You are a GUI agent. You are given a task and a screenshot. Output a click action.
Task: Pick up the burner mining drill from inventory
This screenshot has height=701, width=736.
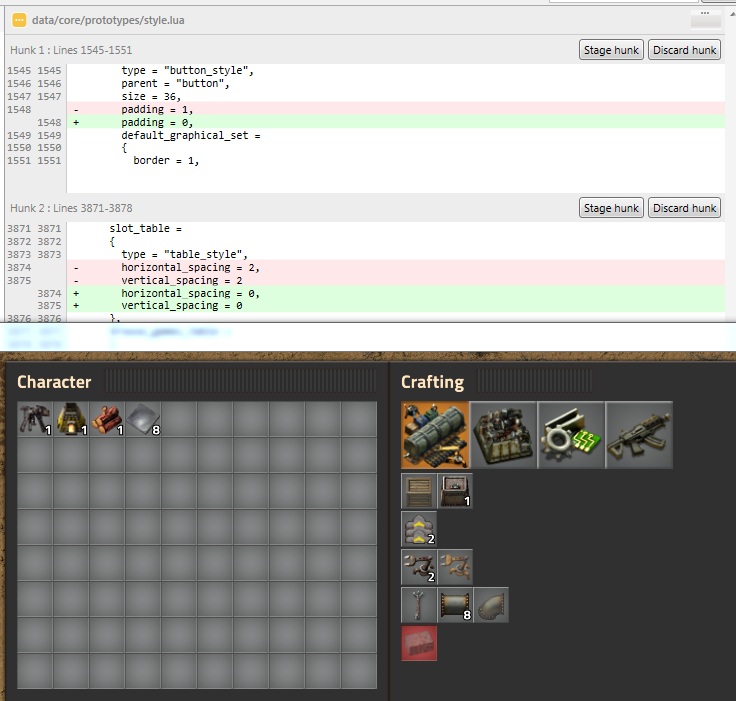[35, 419]
